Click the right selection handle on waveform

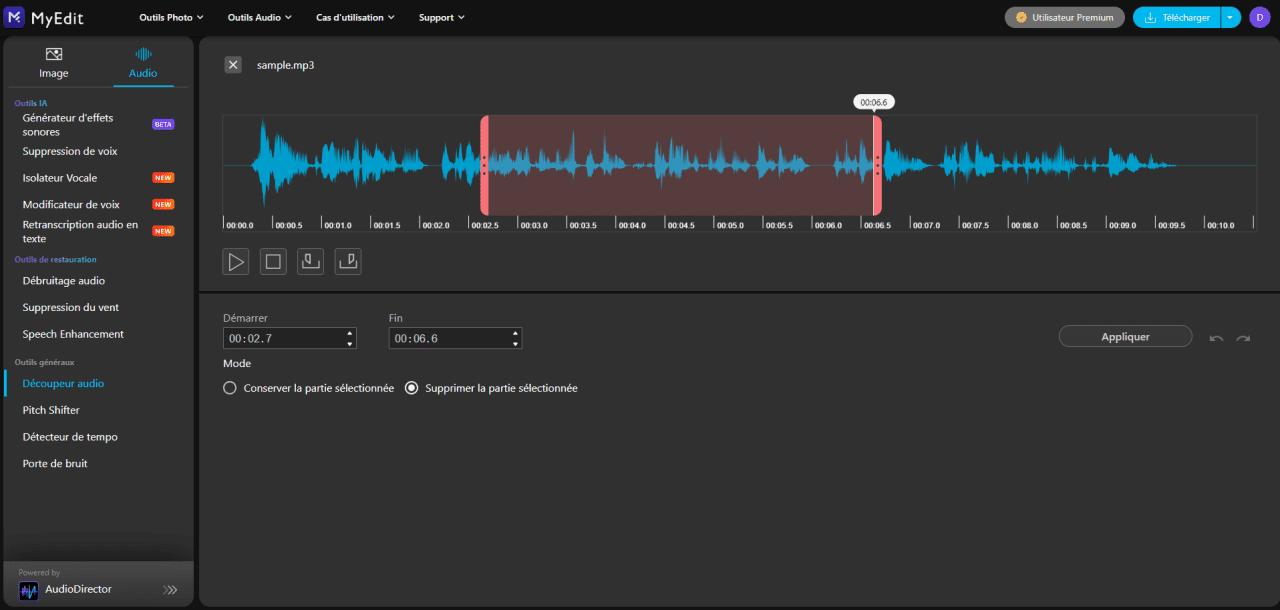coord(877,165)
